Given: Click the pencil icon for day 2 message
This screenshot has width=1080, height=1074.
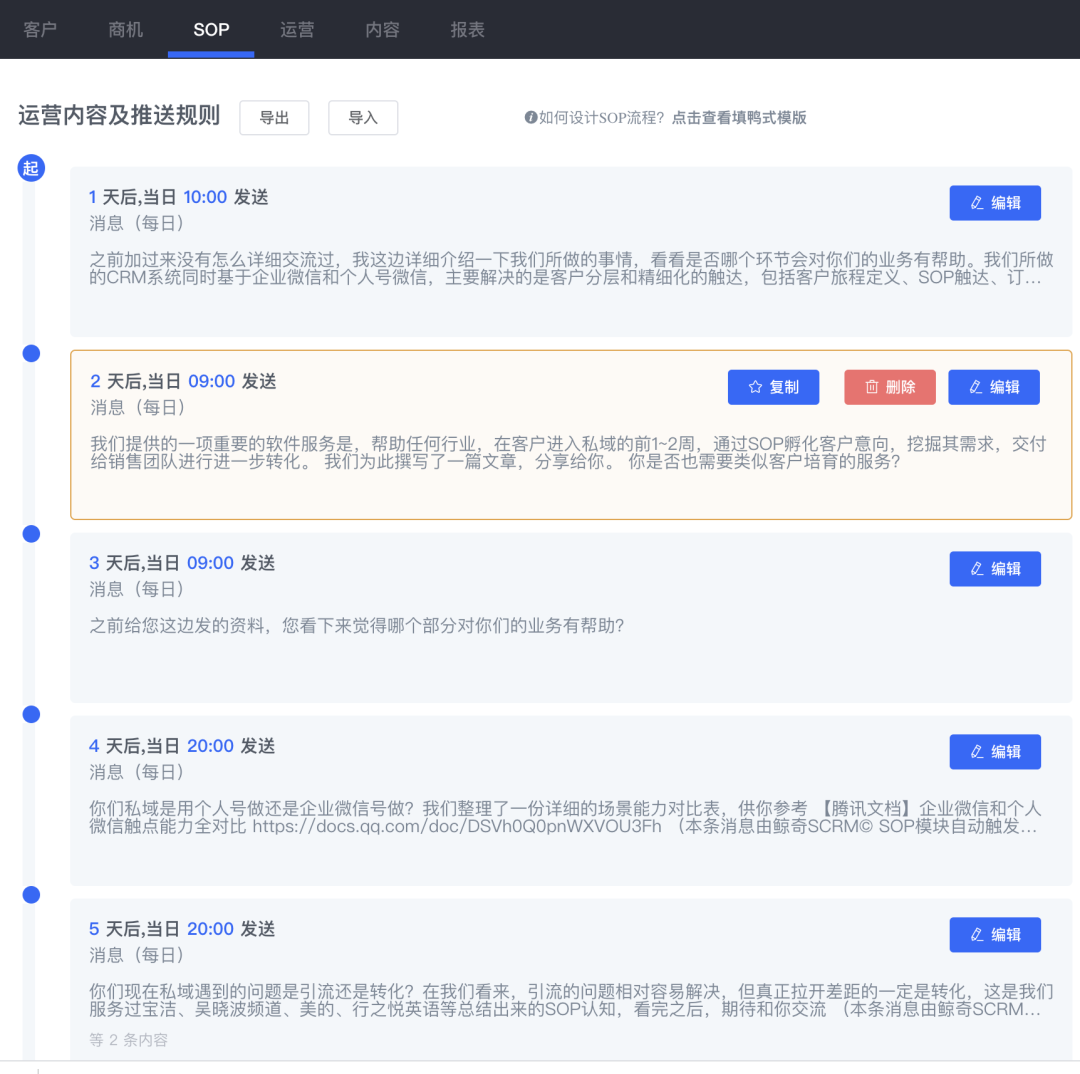Looking at the screenshot, I should click(975, 387).
